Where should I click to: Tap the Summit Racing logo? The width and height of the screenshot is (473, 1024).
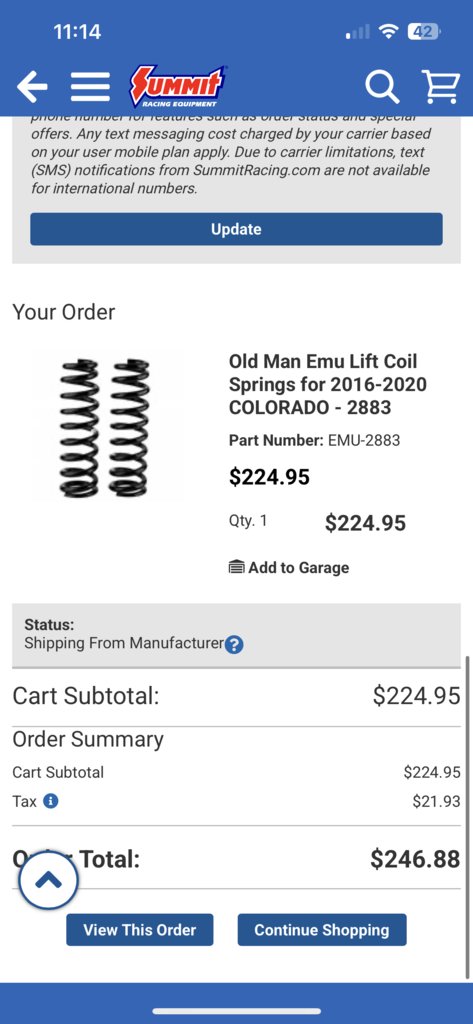point(178,86)
